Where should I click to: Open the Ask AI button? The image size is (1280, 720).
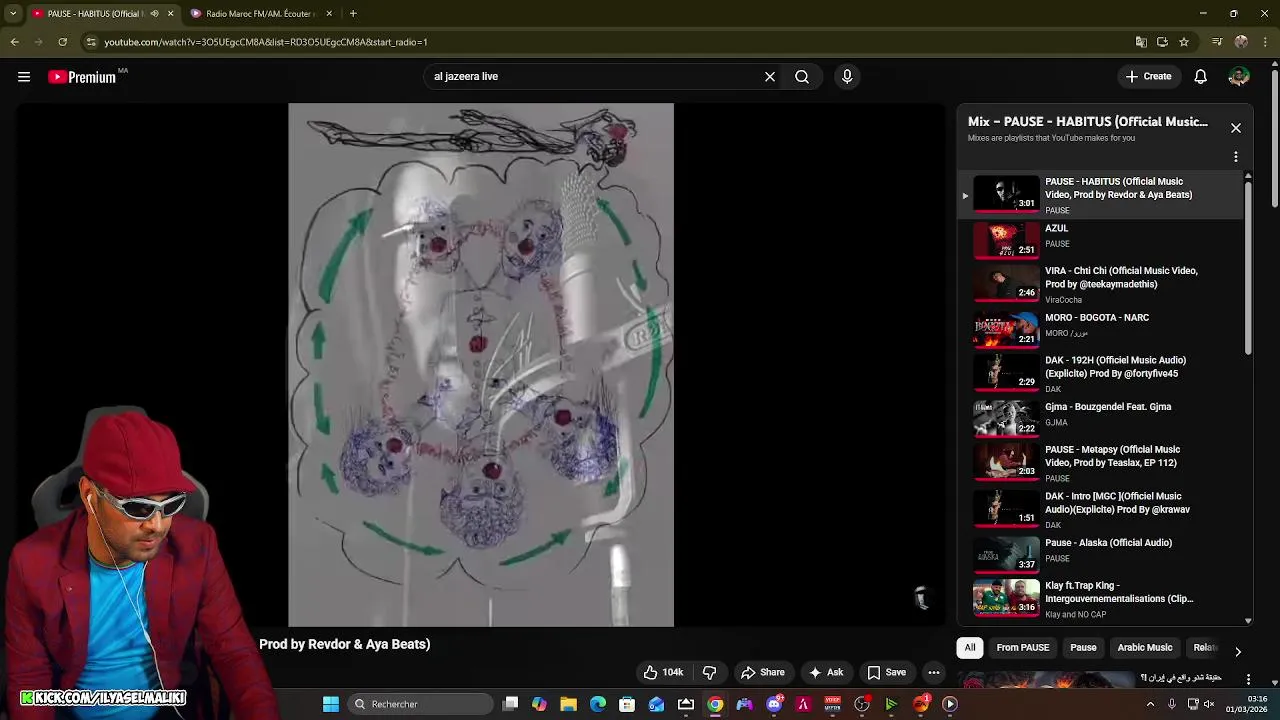point(826,673)
